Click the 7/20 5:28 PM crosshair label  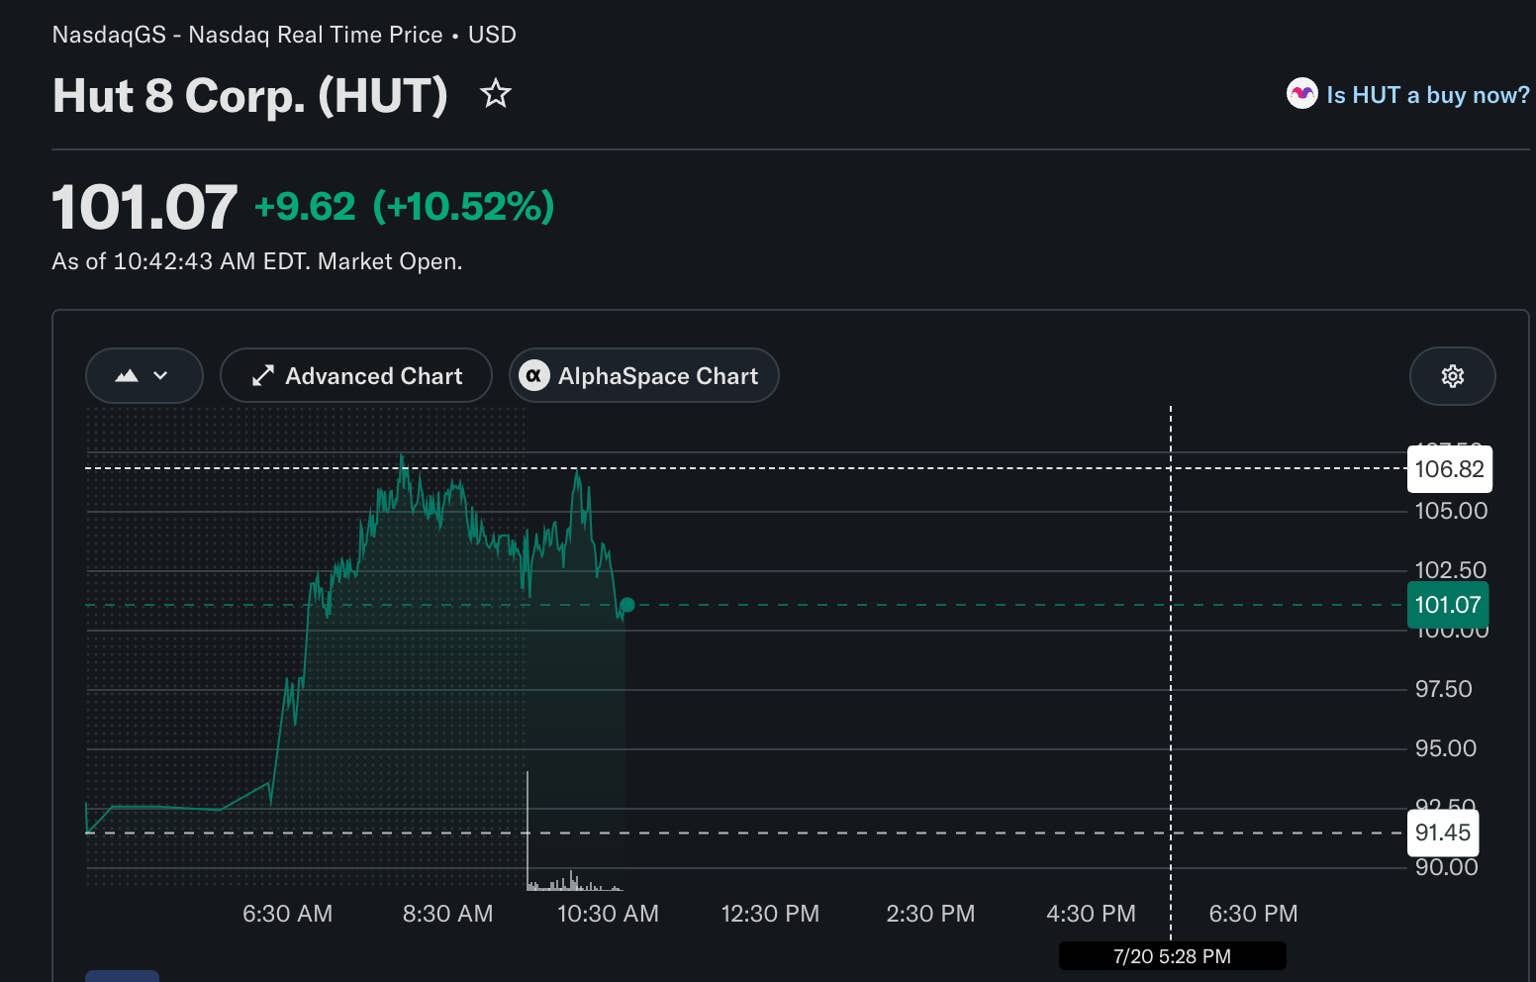click(x=1172, y=956)
